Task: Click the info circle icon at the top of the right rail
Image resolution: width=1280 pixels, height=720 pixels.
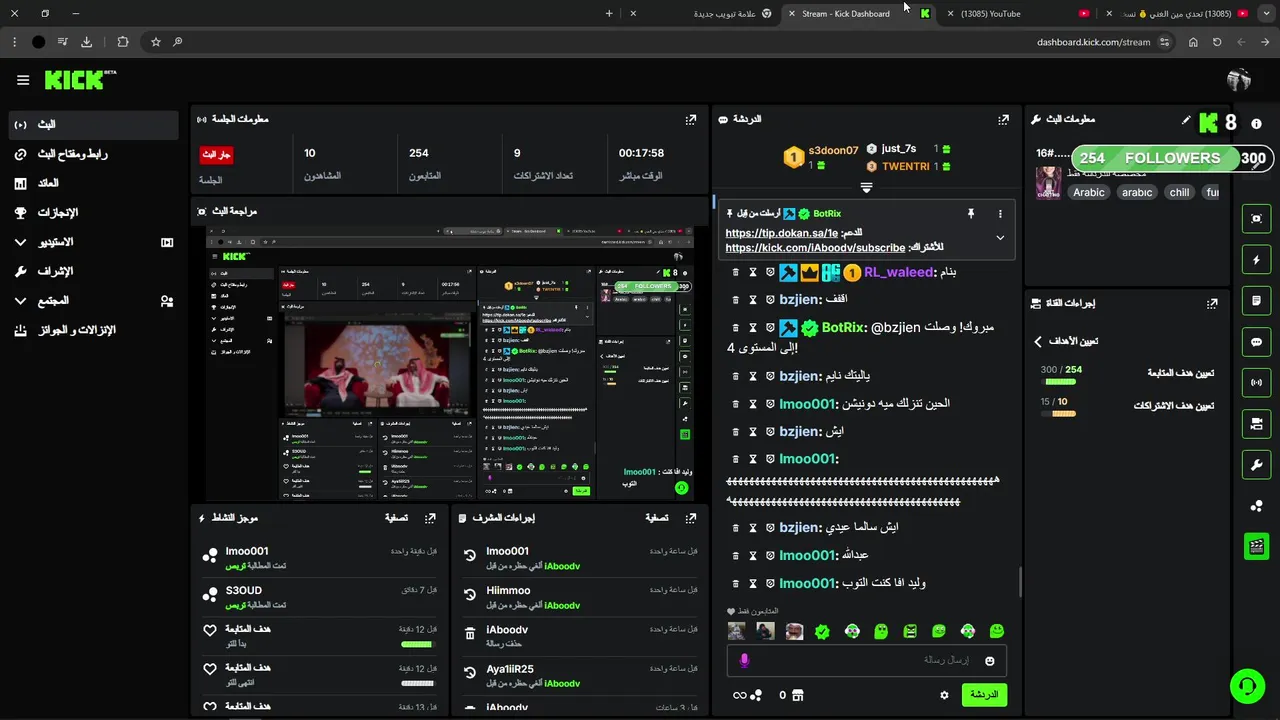Action: click(1257, 123)
